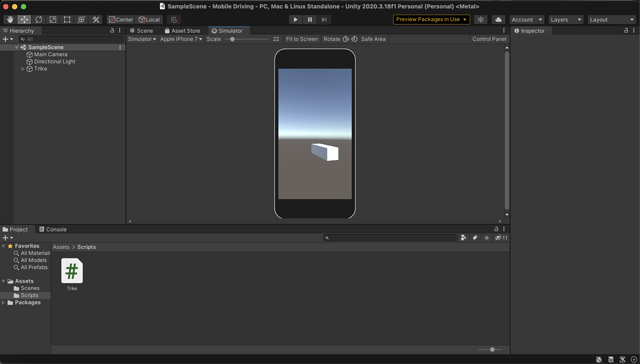Toggle grid snapping icon in toolbar
The height and width of the screenshot is (364, 640).
(174, 20)
